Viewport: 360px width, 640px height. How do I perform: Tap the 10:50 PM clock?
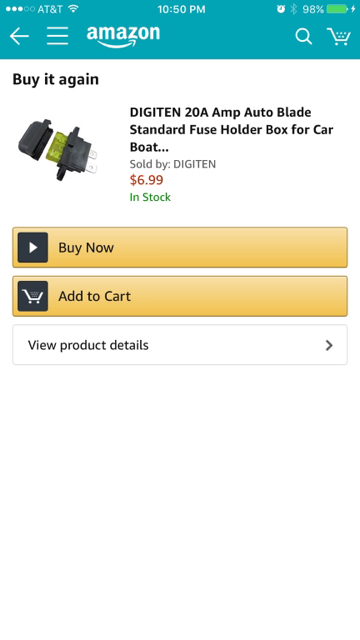[x=181, y=9]
